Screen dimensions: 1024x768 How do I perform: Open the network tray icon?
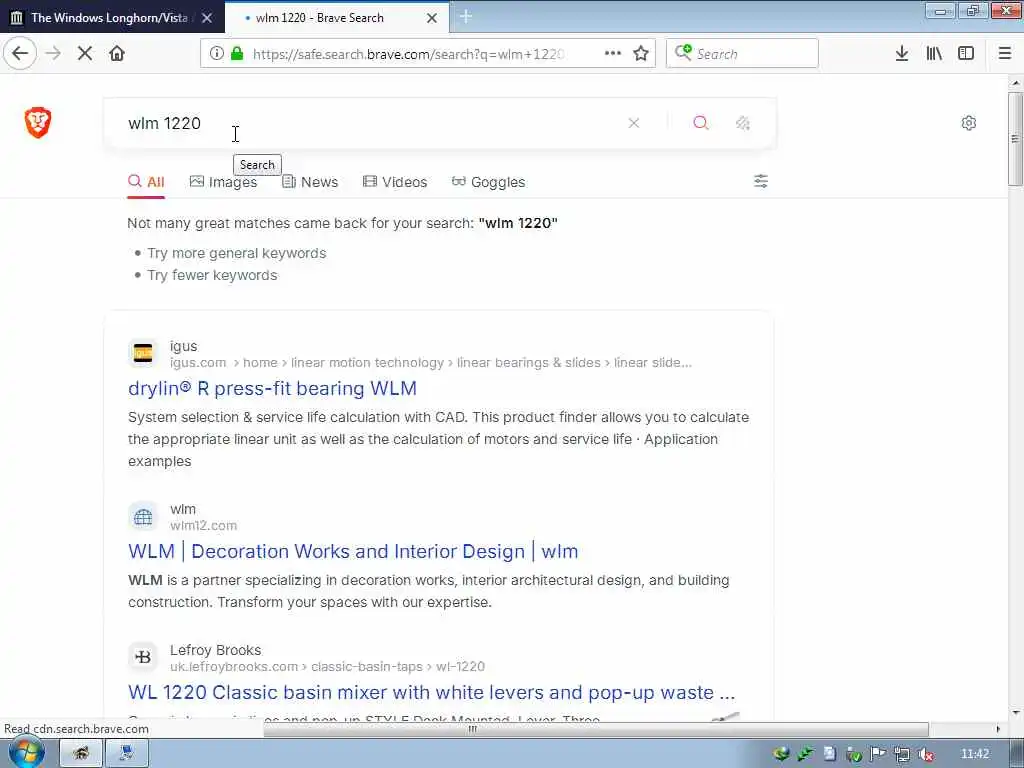[x=902, y=754]
